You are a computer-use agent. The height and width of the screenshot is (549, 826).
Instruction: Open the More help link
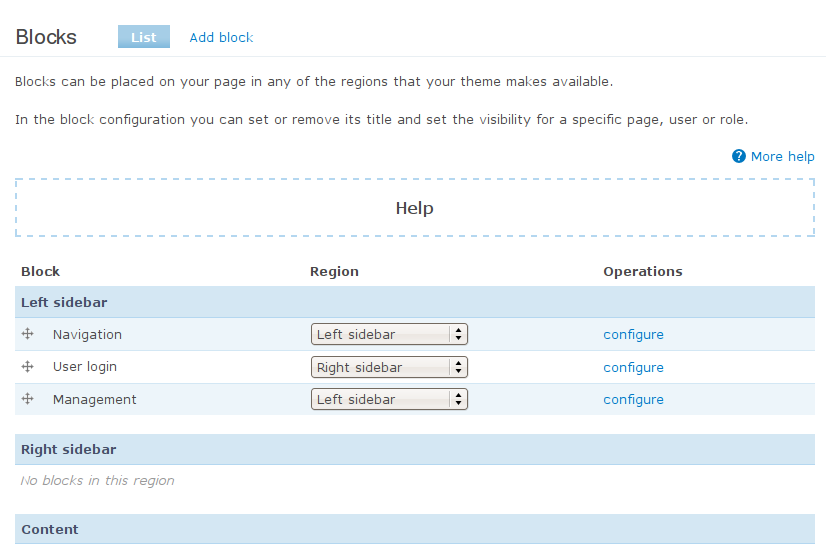tap(782, 156)
